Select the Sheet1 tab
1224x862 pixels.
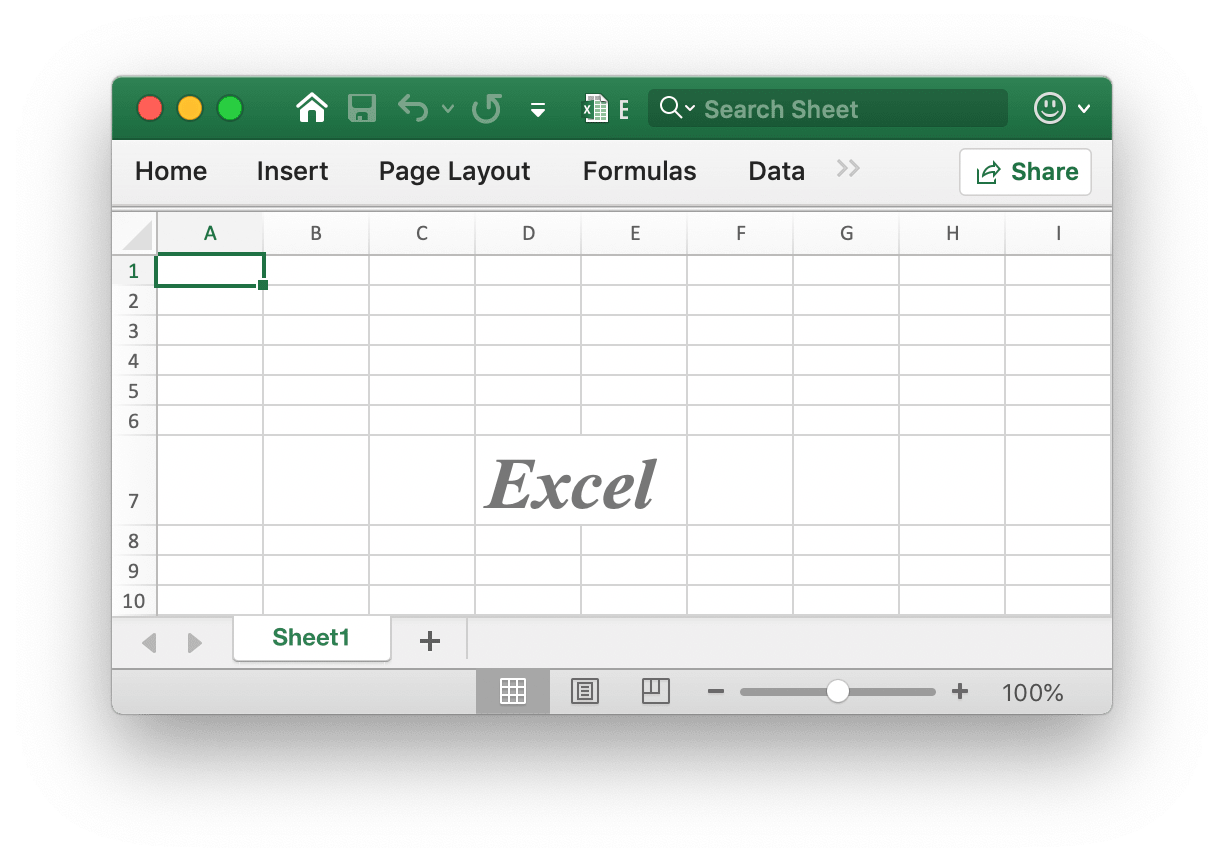311,638
